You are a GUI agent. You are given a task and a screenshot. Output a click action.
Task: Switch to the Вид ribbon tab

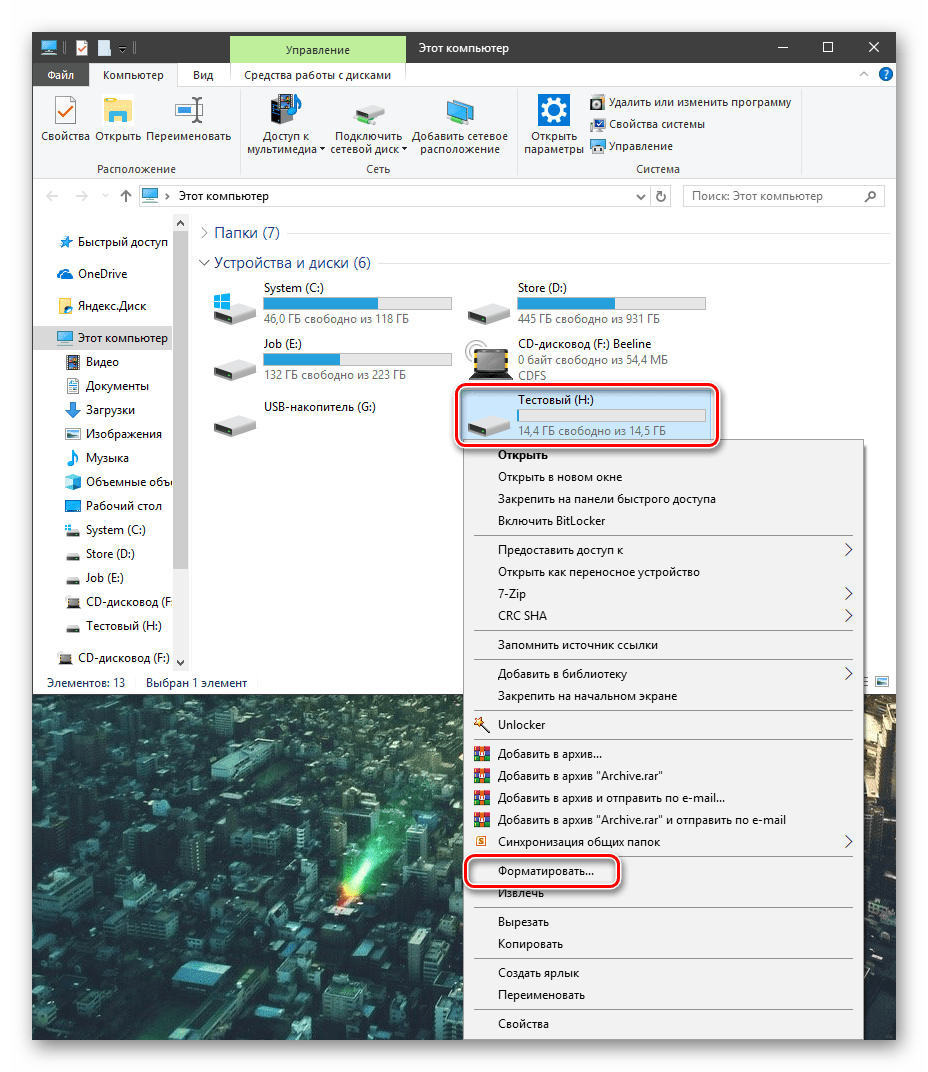click(203, 75)
